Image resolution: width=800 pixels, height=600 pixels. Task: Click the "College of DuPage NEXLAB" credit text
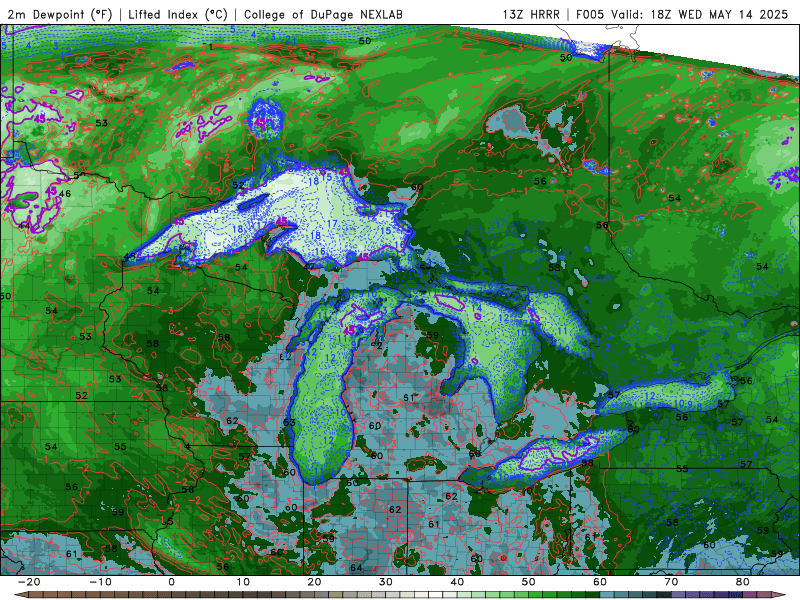click(x=323, y=14)
